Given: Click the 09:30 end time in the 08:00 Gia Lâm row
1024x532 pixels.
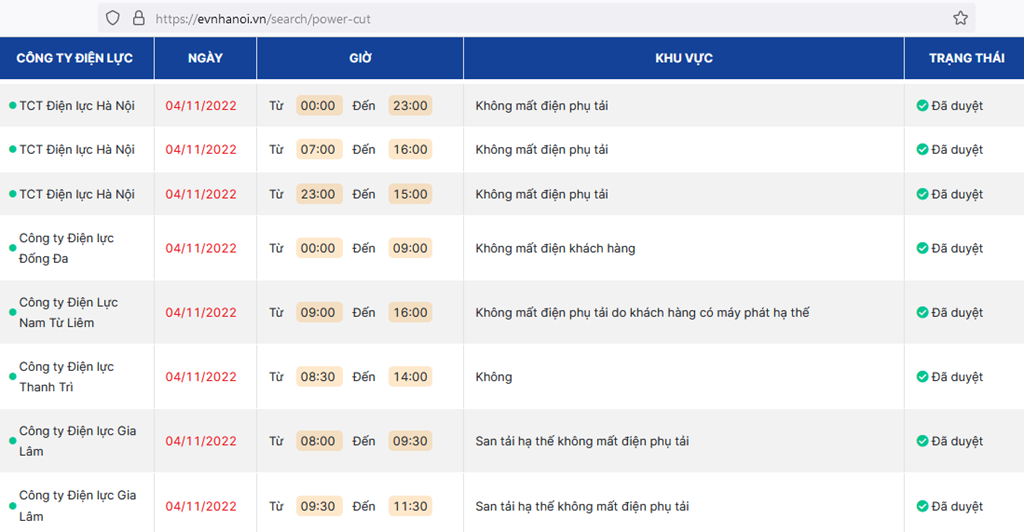Looking at the screenshot, I should [x=410, y=441].
